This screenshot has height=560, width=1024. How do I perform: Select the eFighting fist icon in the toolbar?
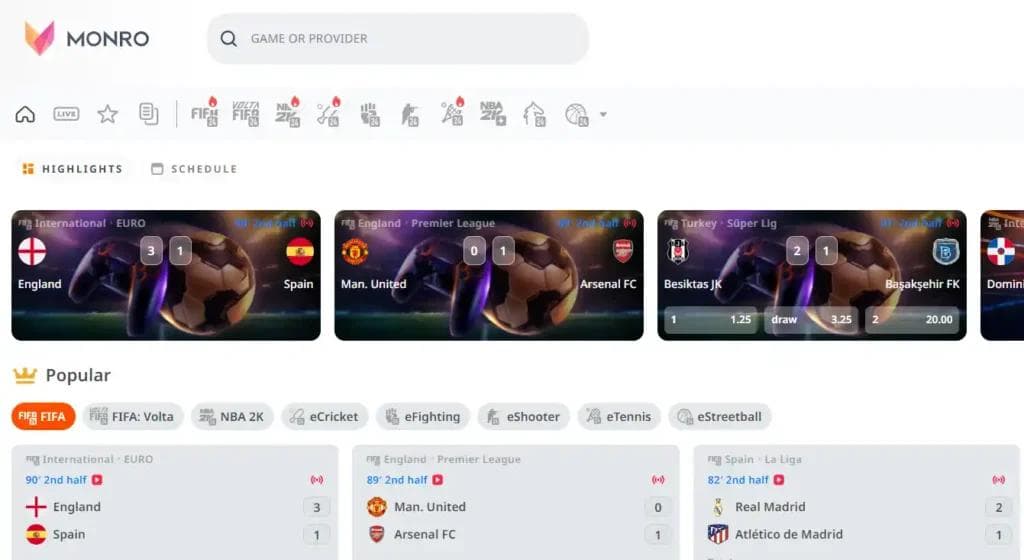point(370,114)
